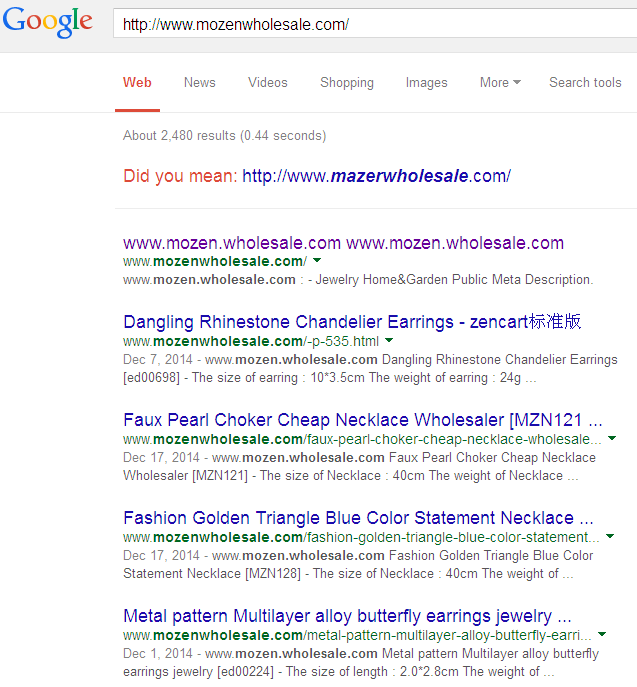Screen dimensions: 637x687
Task: Expand arrow beside faux-pearl-choker URL
Action: click(x=612, y=438)
